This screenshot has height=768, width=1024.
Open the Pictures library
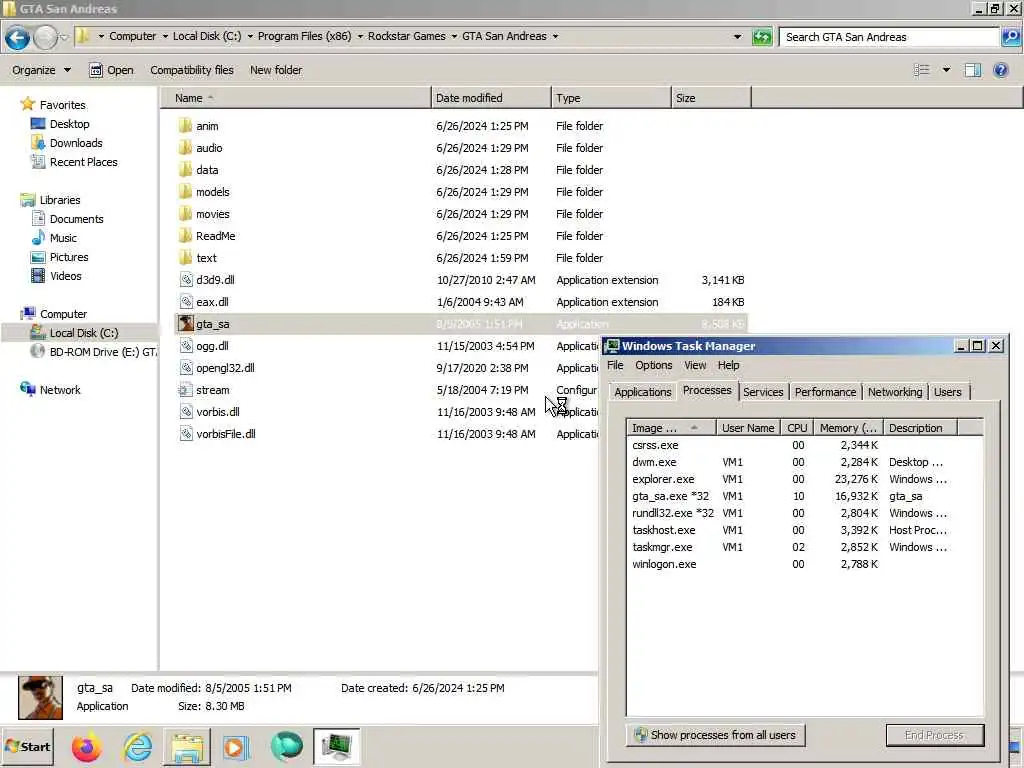pyautogui.click(x=59, y=257)
